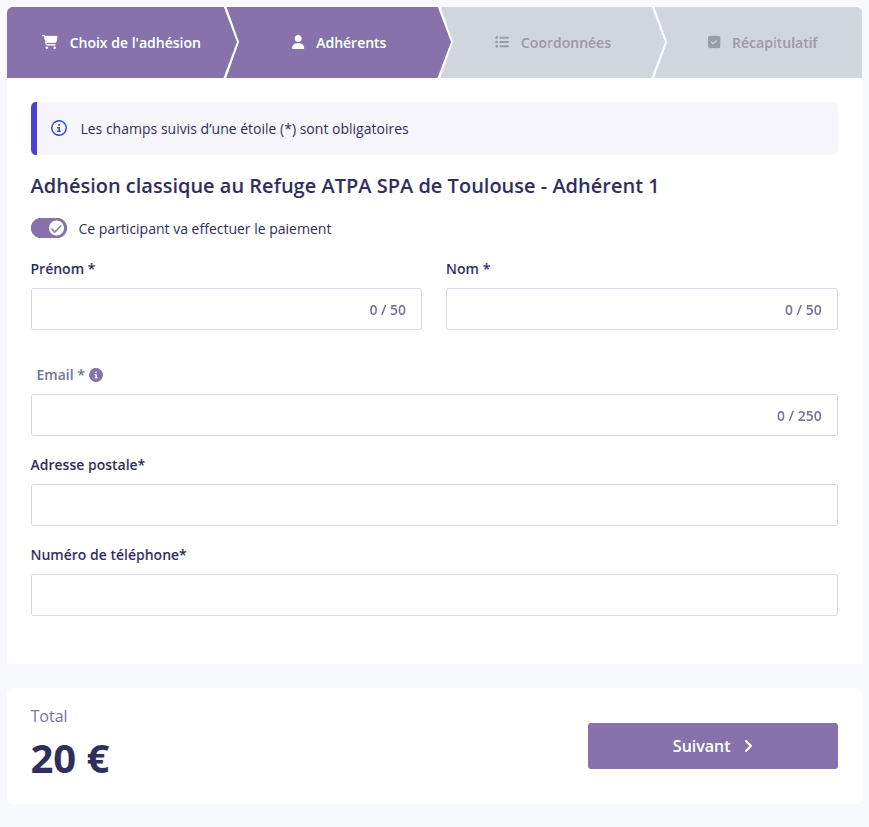The height and width of the screenshot is (827, 869).
Task: Click the arrow chevron inside the Suivant button
Action: click(745, 746)
